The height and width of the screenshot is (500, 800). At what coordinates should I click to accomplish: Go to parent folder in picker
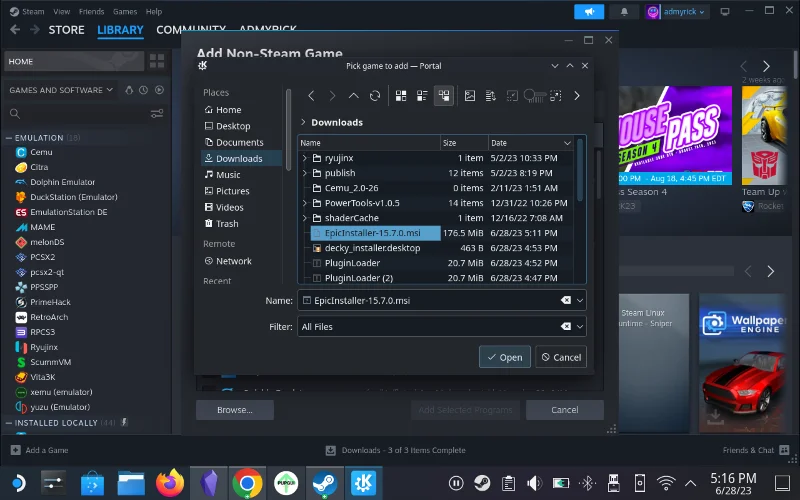[x=353, y=95]
